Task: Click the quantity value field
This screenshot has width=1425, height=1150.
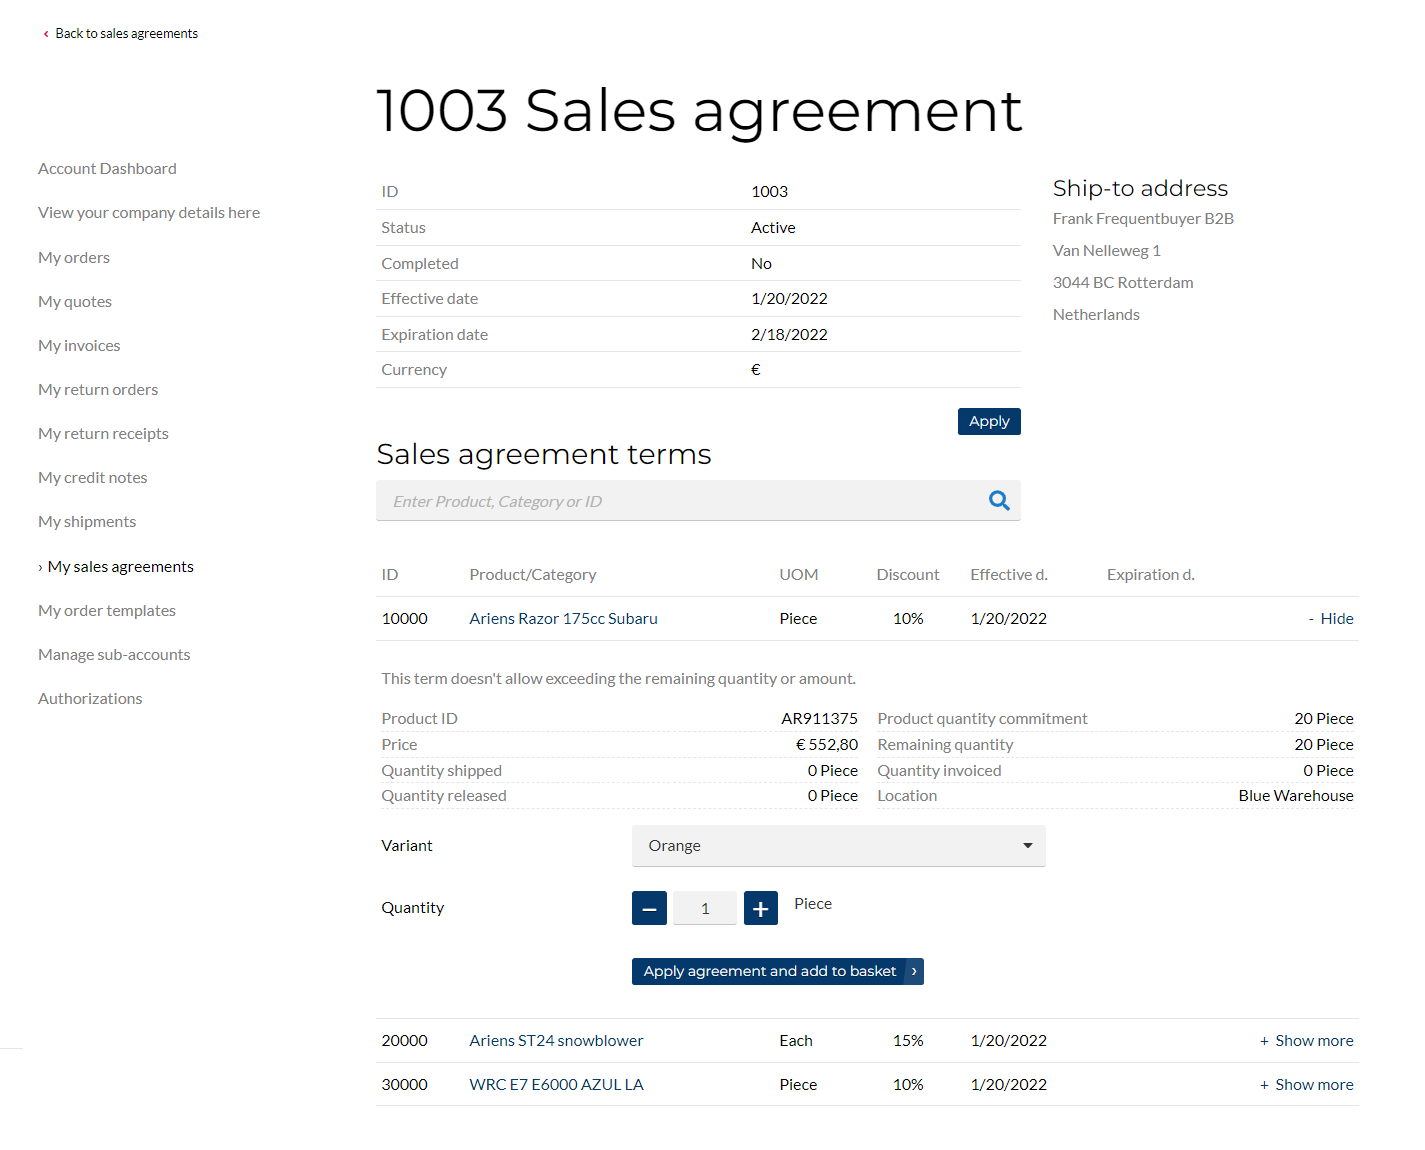Action: tap(705, 908)
